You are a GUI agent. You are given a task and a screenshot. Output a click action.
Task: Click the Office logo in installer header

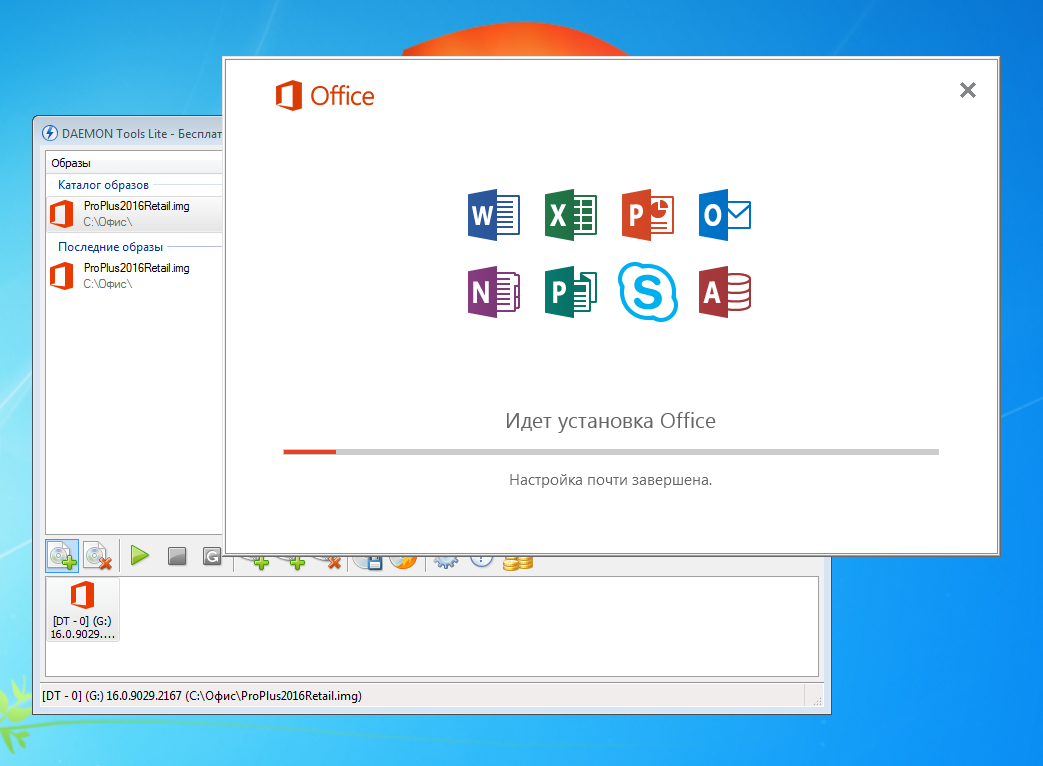pos(325,96)
